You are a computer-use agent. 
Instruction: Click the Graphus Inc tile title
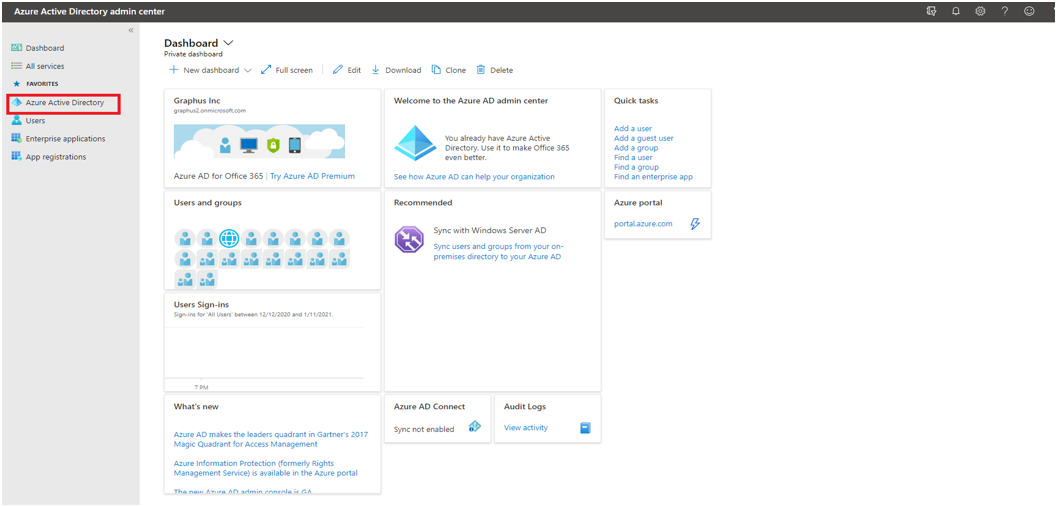[x=197, y=101]
